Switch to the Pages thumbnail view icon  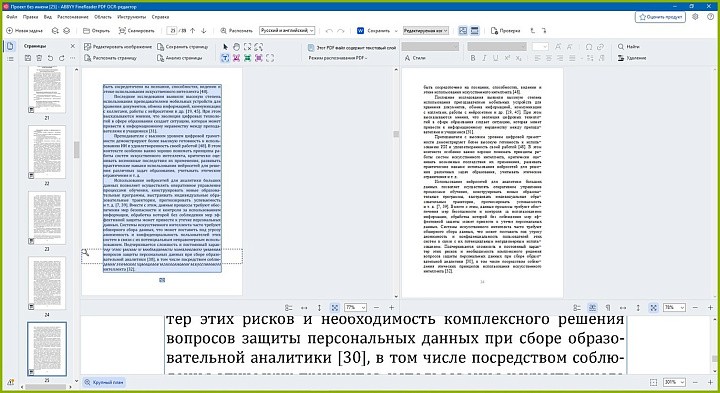coord(11,46)
